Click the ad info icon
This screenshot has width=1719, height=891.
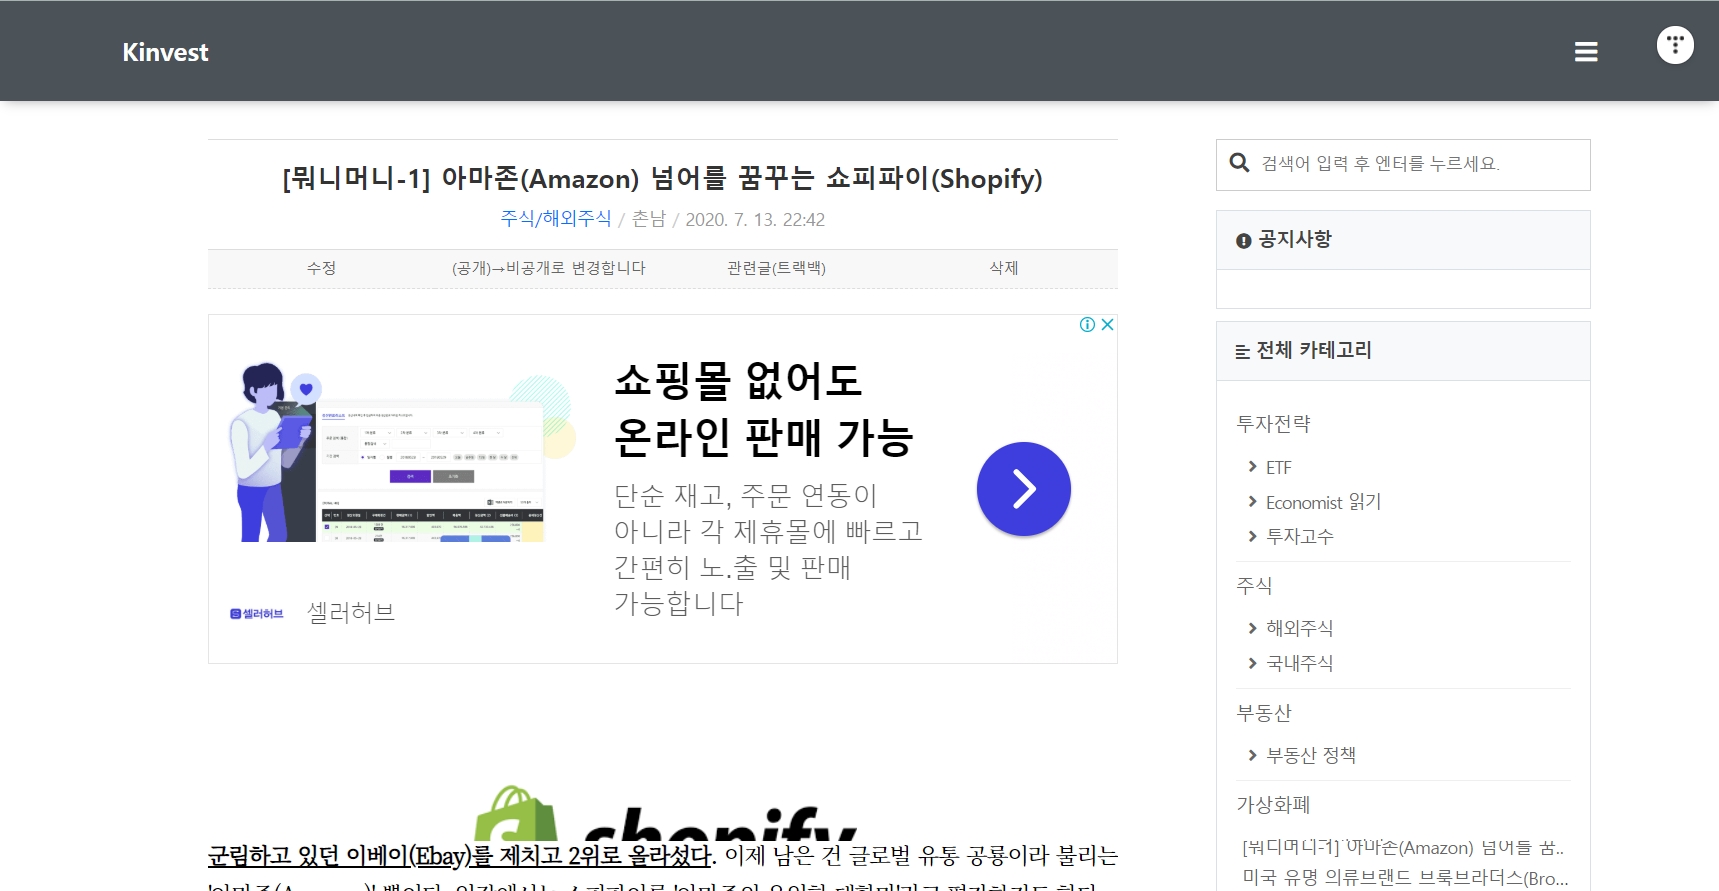[1087, 325]
